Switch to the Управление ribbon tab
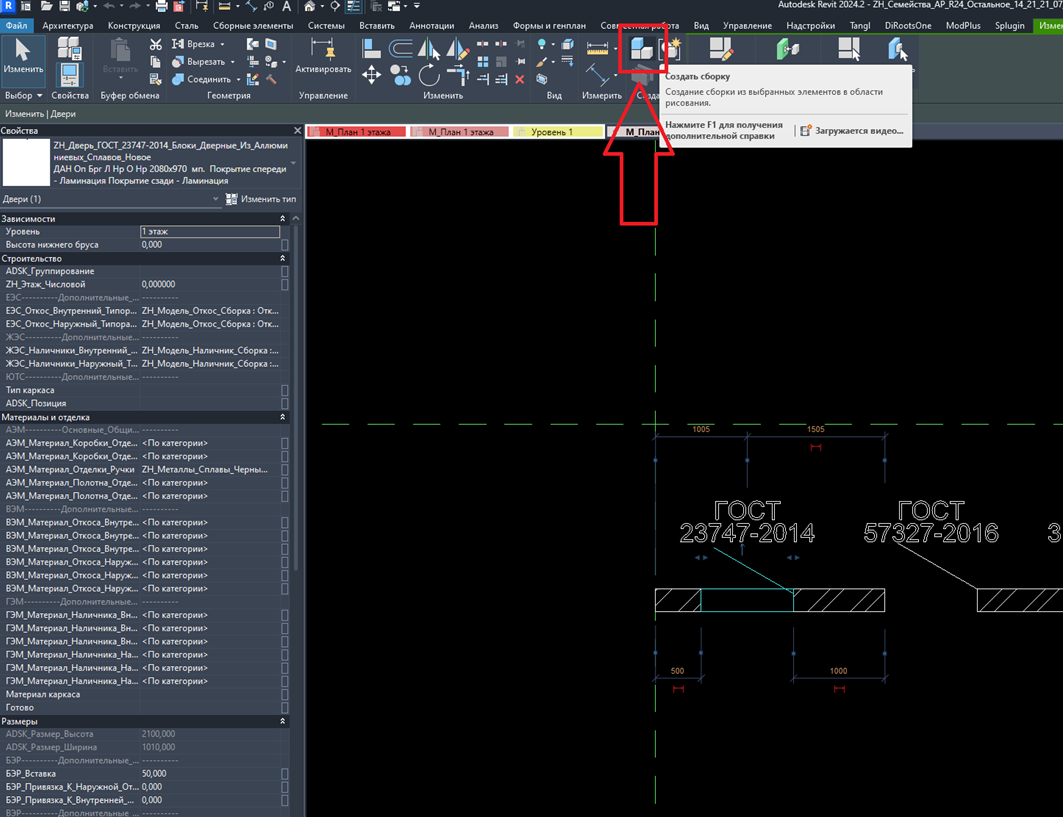This screenshot has height=817, width=1063. [747, 26]
